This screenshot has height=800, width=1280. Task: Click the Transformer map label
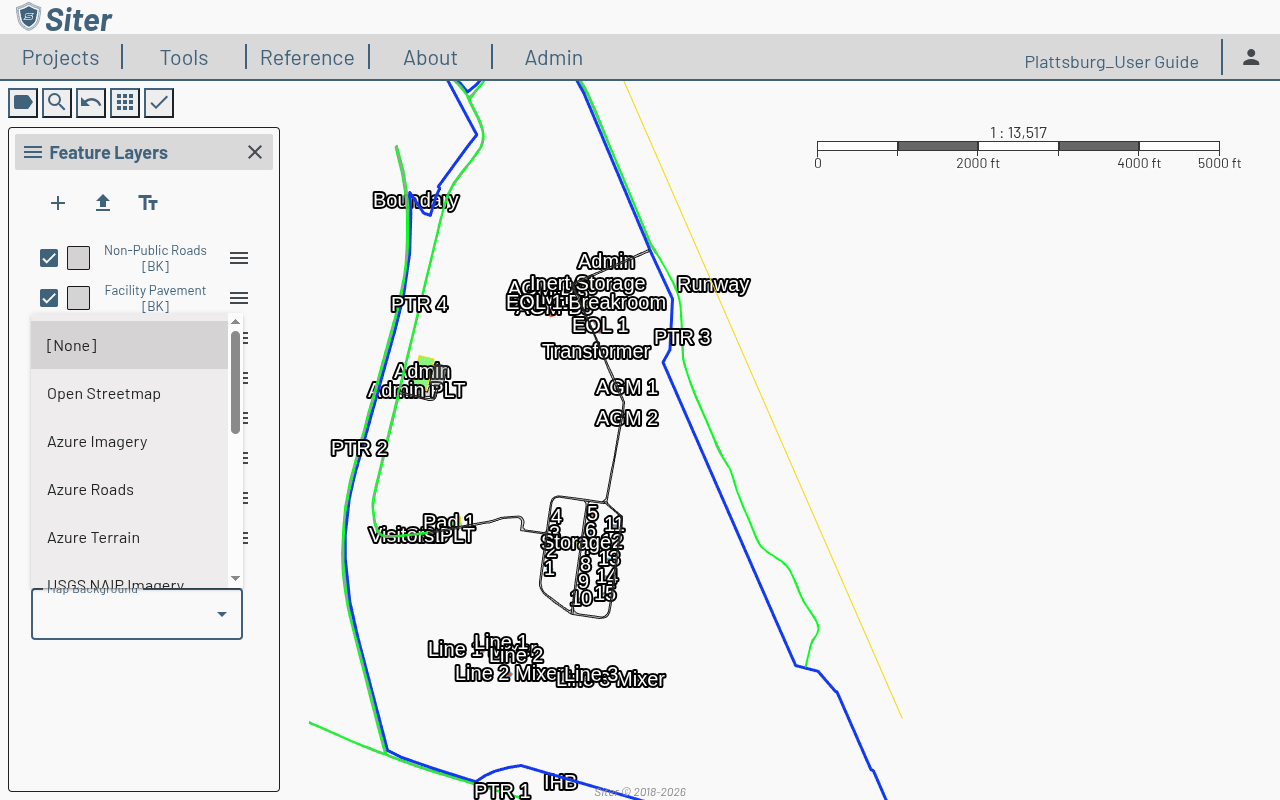(x=596, y=351)
